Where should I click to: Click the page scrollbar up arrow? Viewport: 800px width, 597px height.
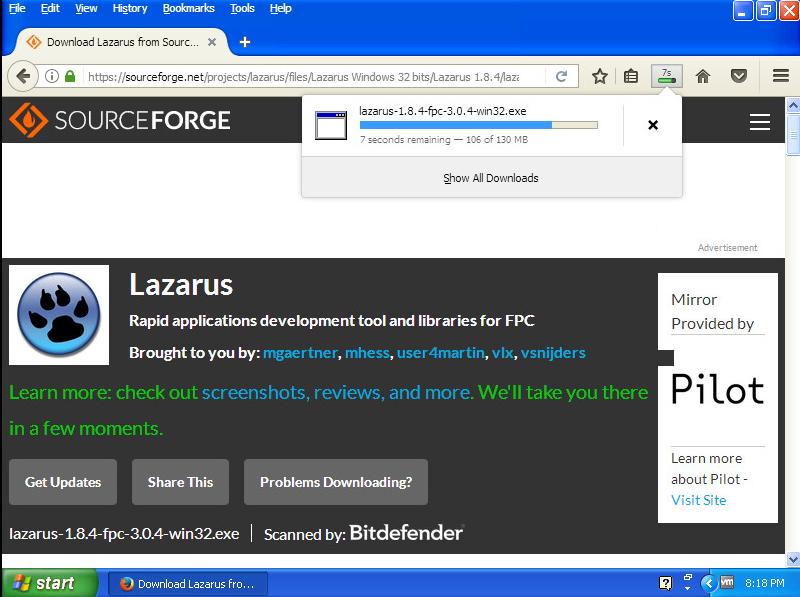[793, 105]
